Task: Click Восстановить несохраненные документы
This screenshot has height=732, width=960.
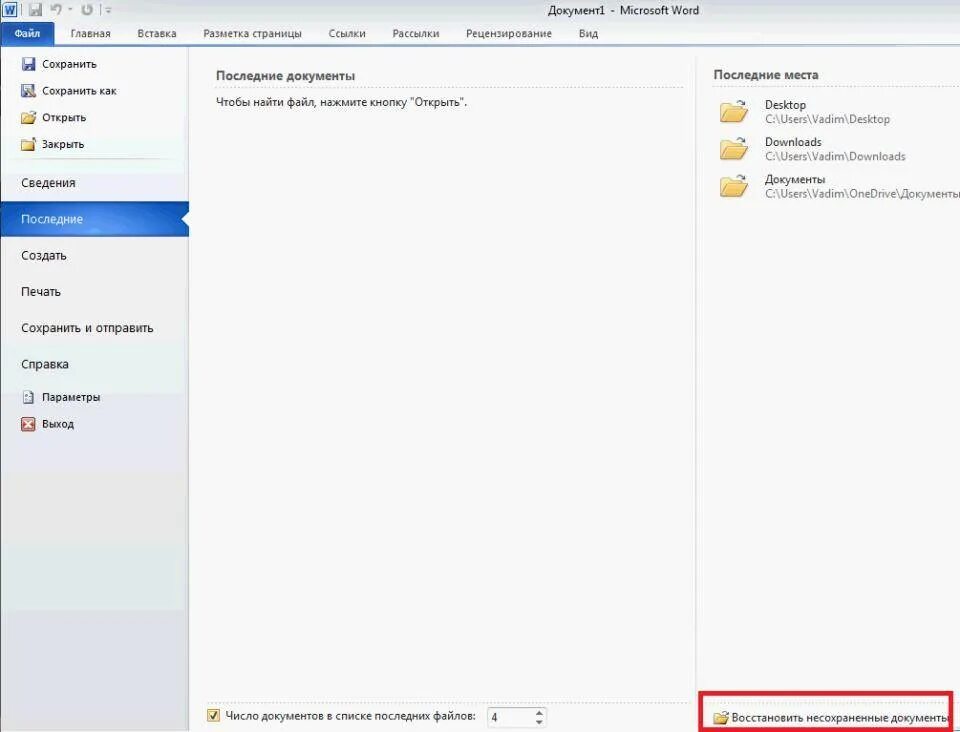Action: [x=831, y=717]
